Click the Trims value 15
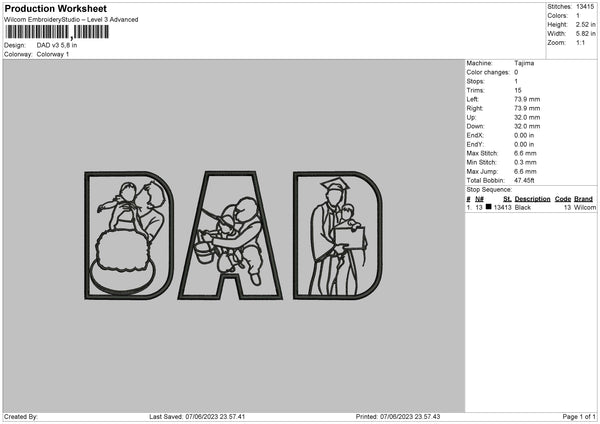 tap(518, 90)
